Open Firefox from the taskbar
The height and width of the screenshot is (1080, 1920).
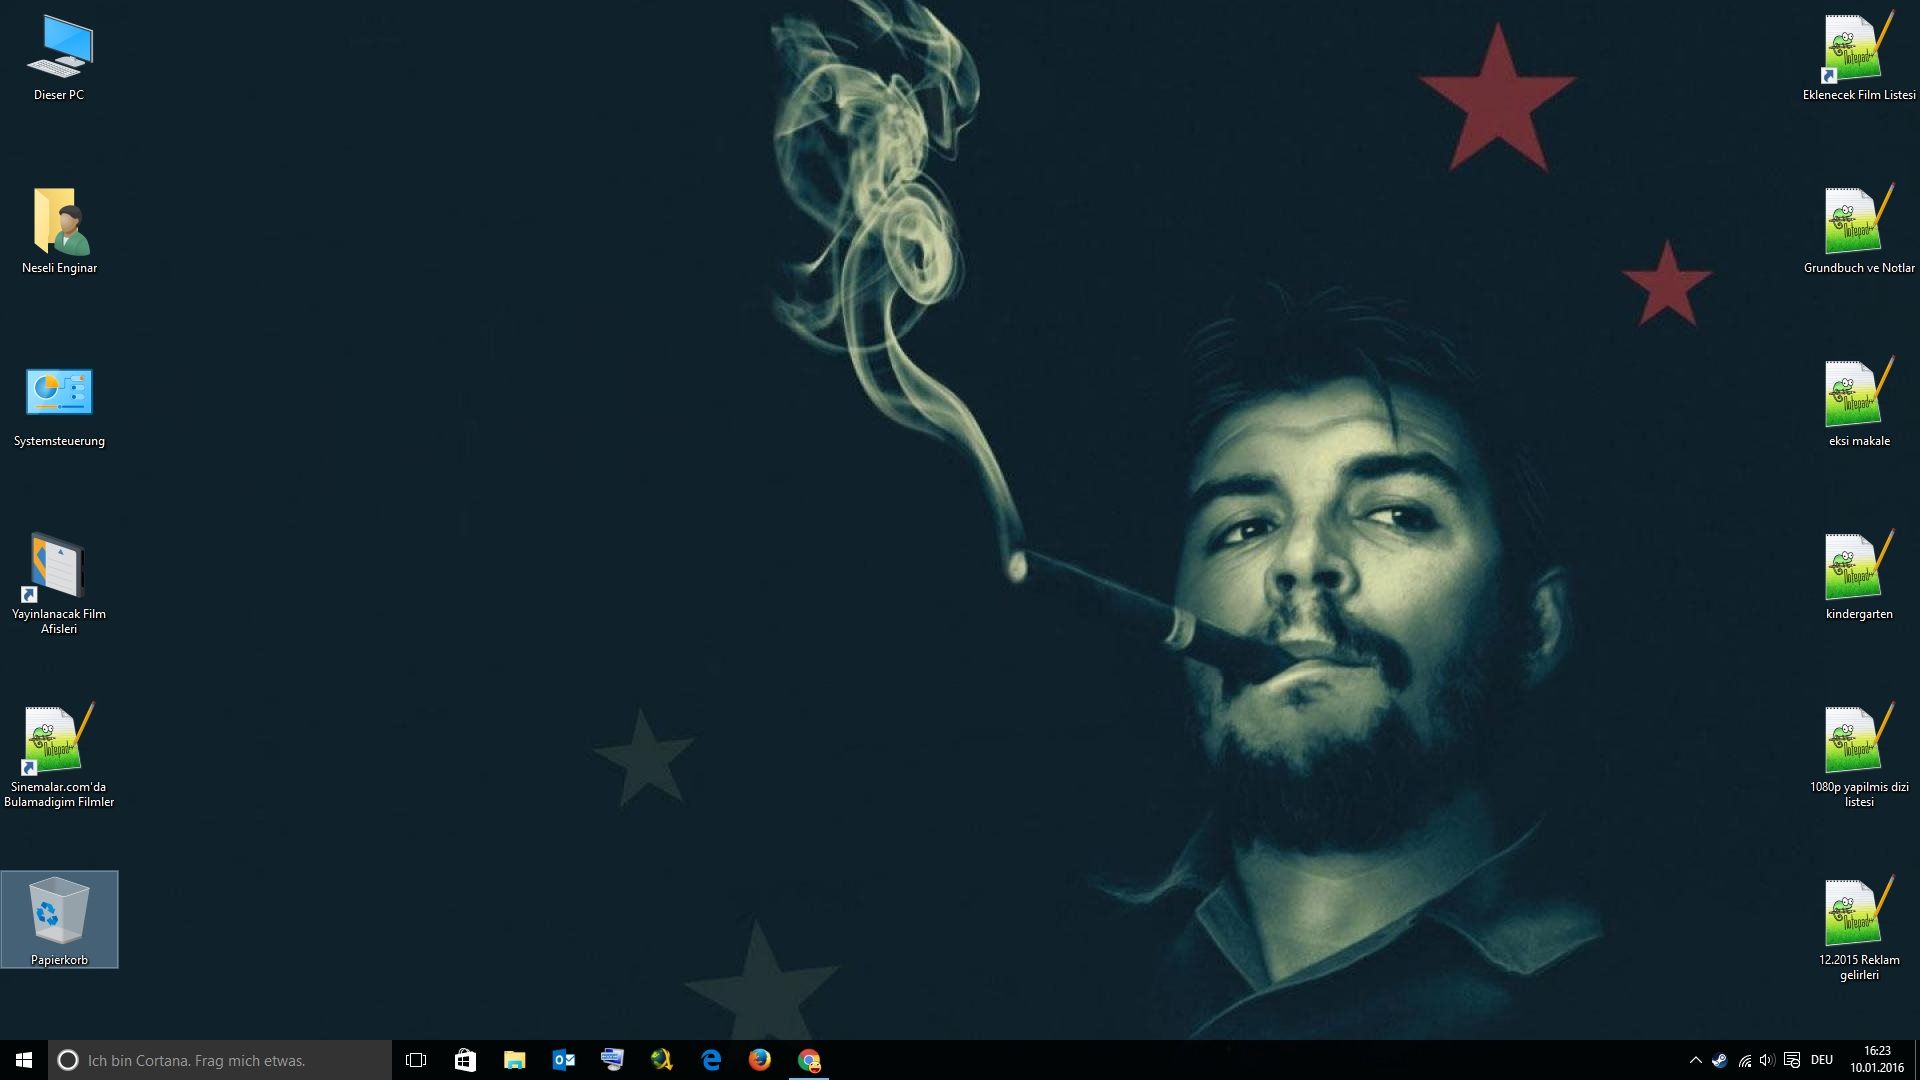click(760, 1060)
